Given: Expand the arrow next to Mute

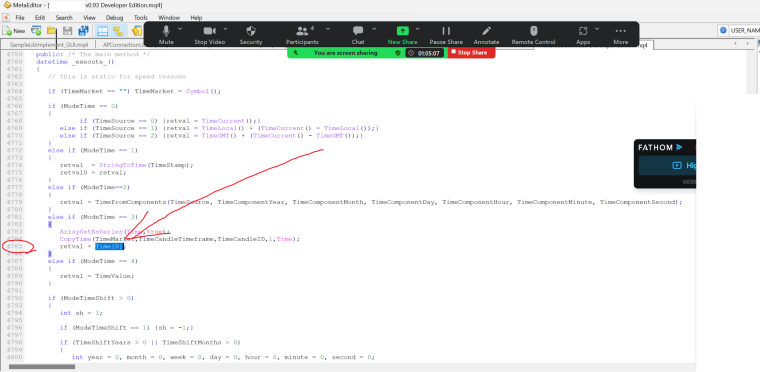Looking at the screenshot, I should pos(180,29).
